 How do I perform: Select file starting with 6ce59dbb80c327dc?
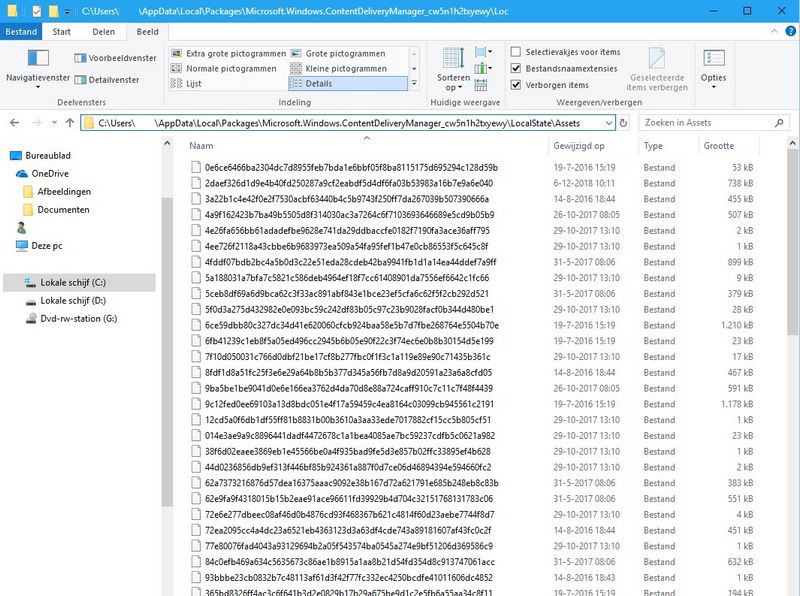pos(352,325)
